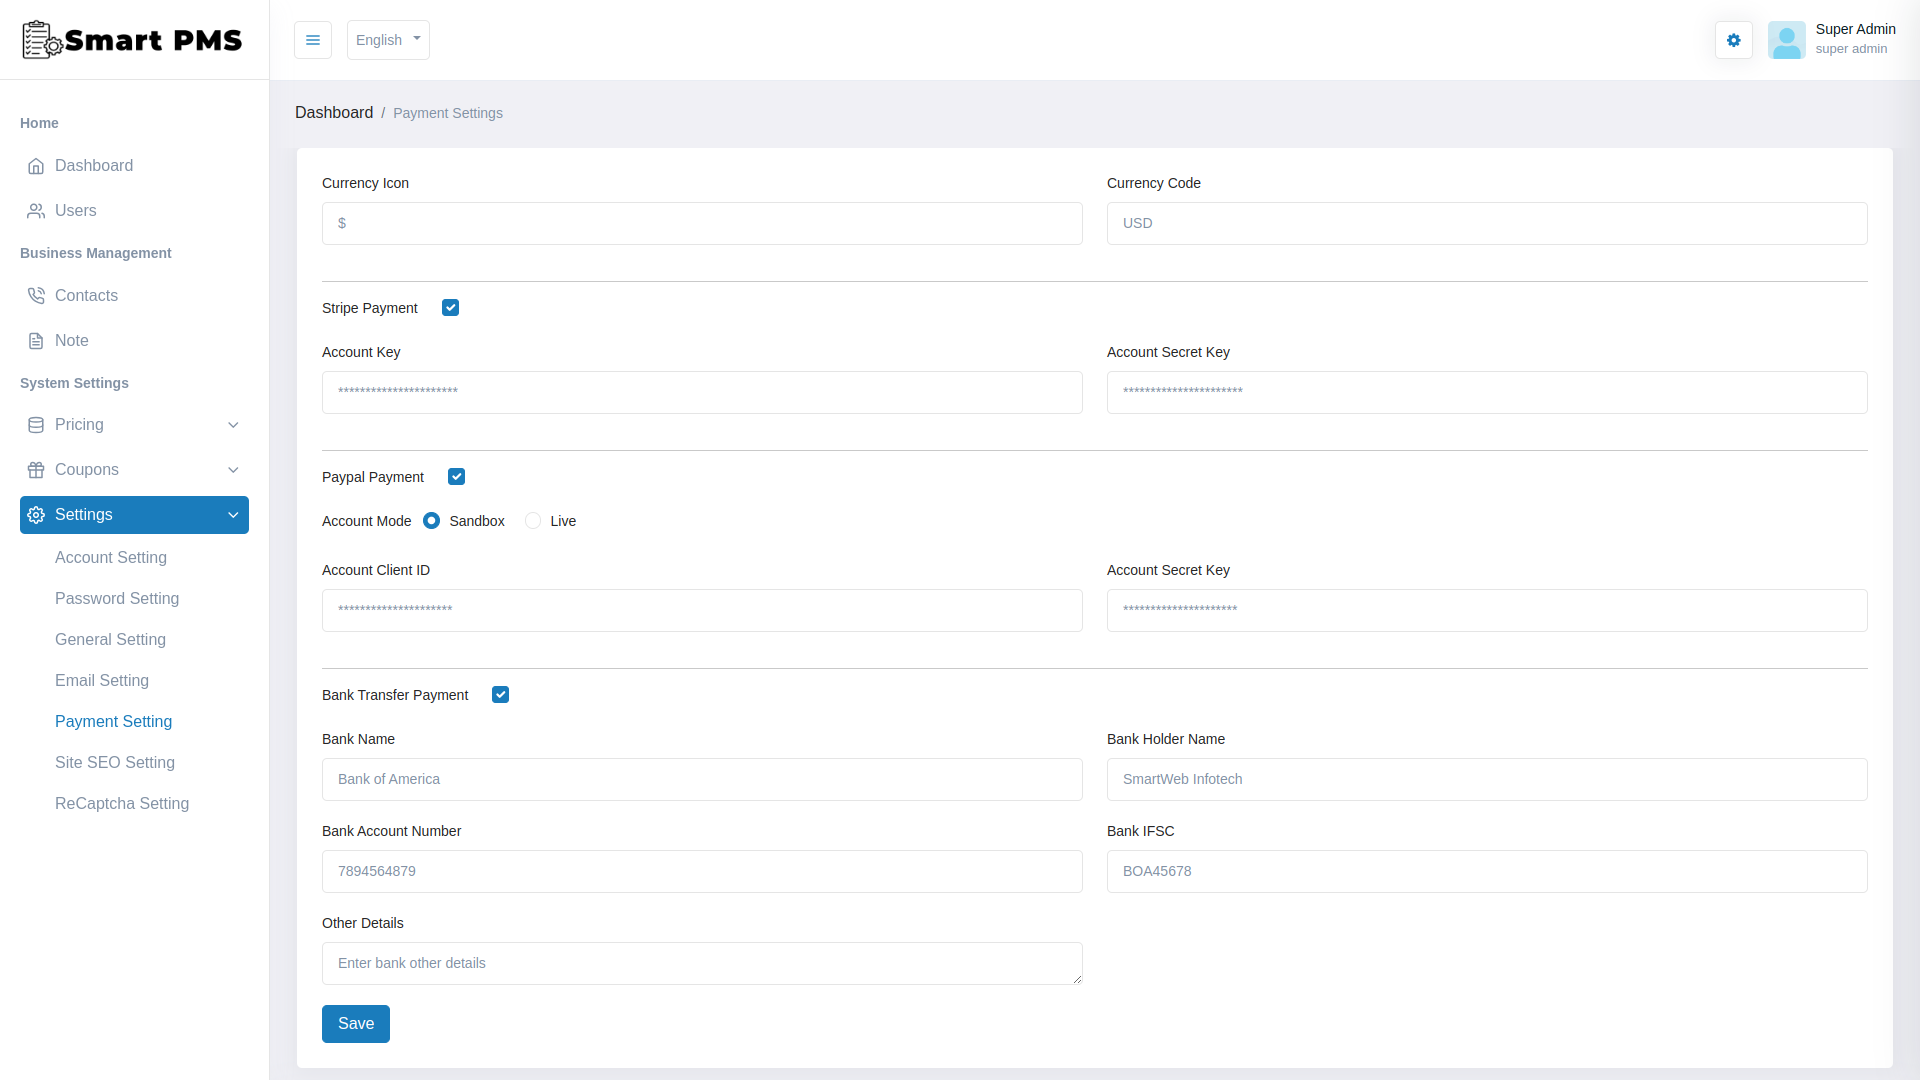Click the Smart PMS logo

(x=131, y=40)
